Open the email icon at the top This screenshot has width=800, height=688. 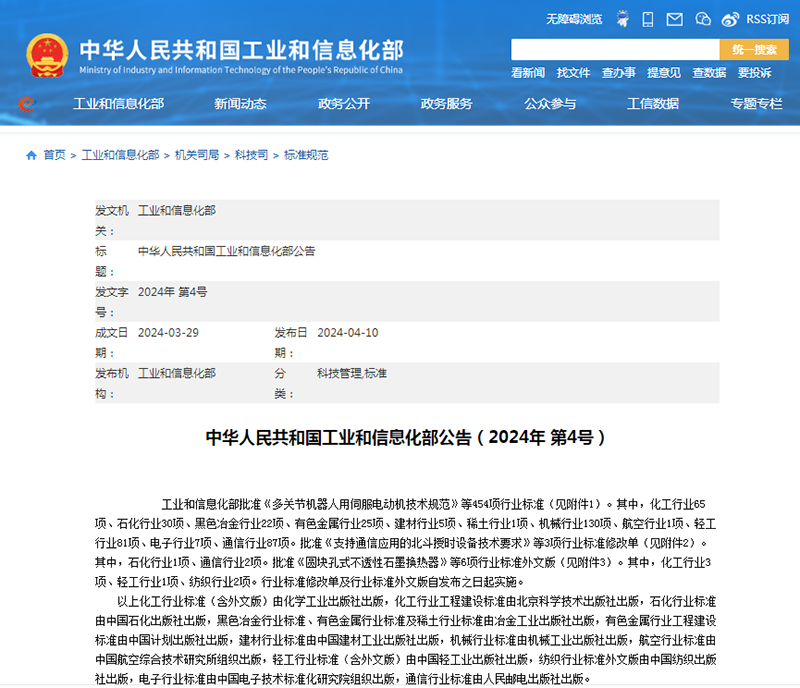(674, 19)
